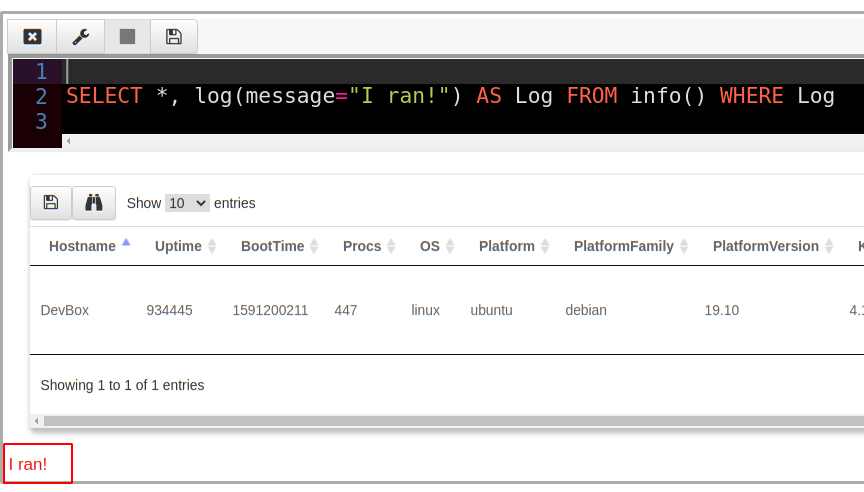Sort by BootTime column header
Image resolution: width=864 pixels, height=492 pixels.
click(272, 246)
